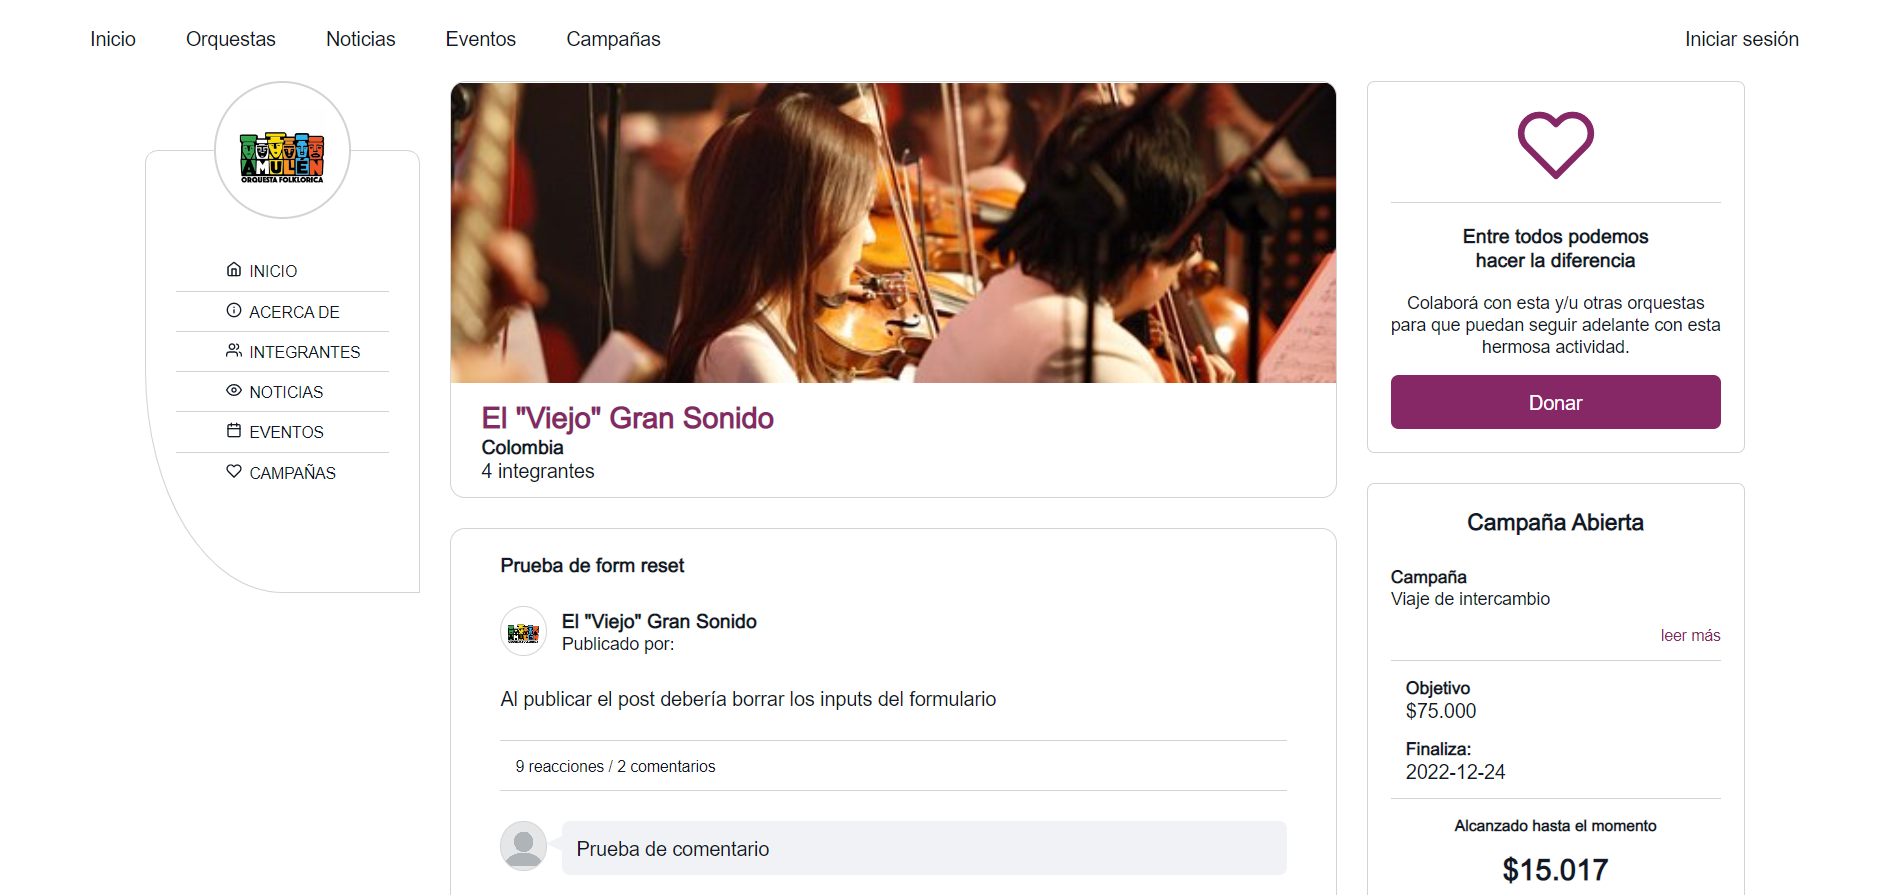This screenshot has width=1893, height=895.
Task: Click the large purple heart donation icon
Action: pyautogui.click(x=1555, y=145)
